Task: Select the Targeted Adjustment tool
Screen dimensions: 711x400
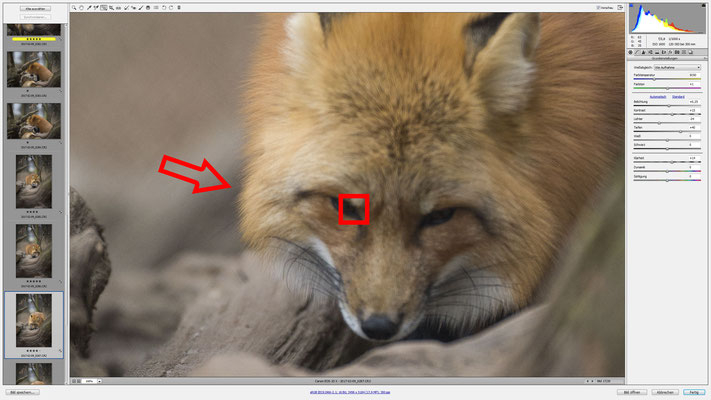Action: 104,8
